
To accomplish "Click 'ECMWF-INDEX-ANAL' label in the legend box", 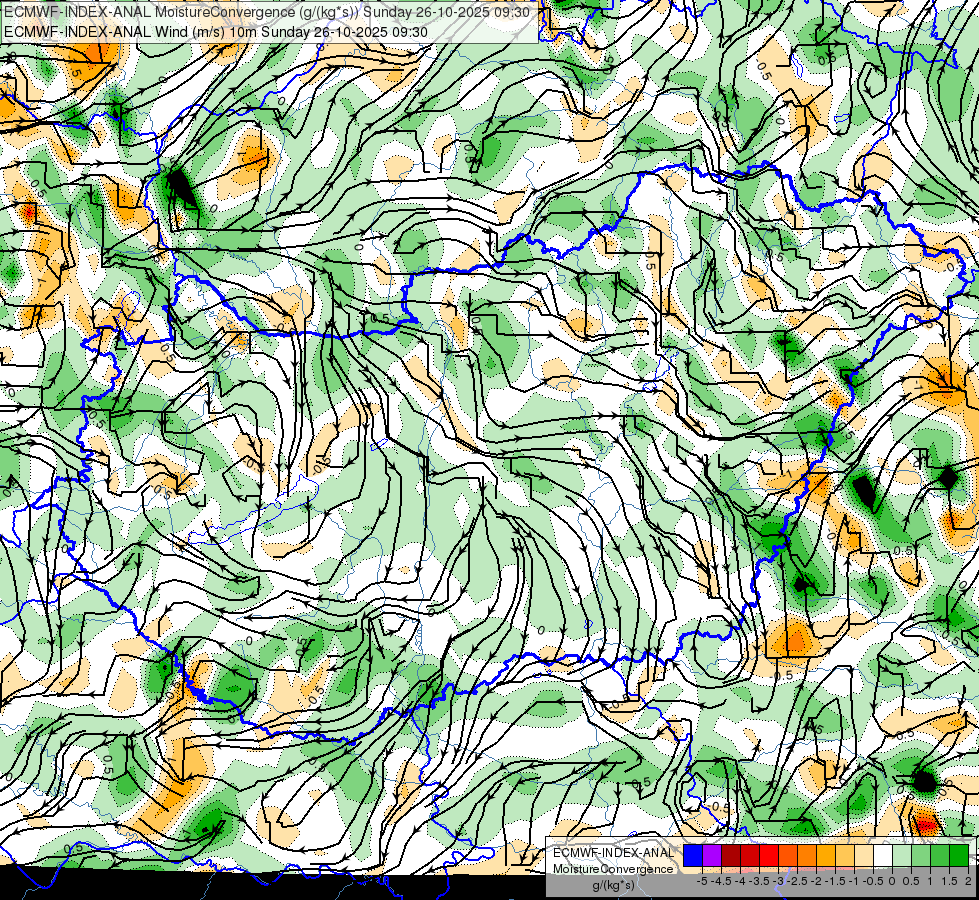I will (x=612, y=853).
